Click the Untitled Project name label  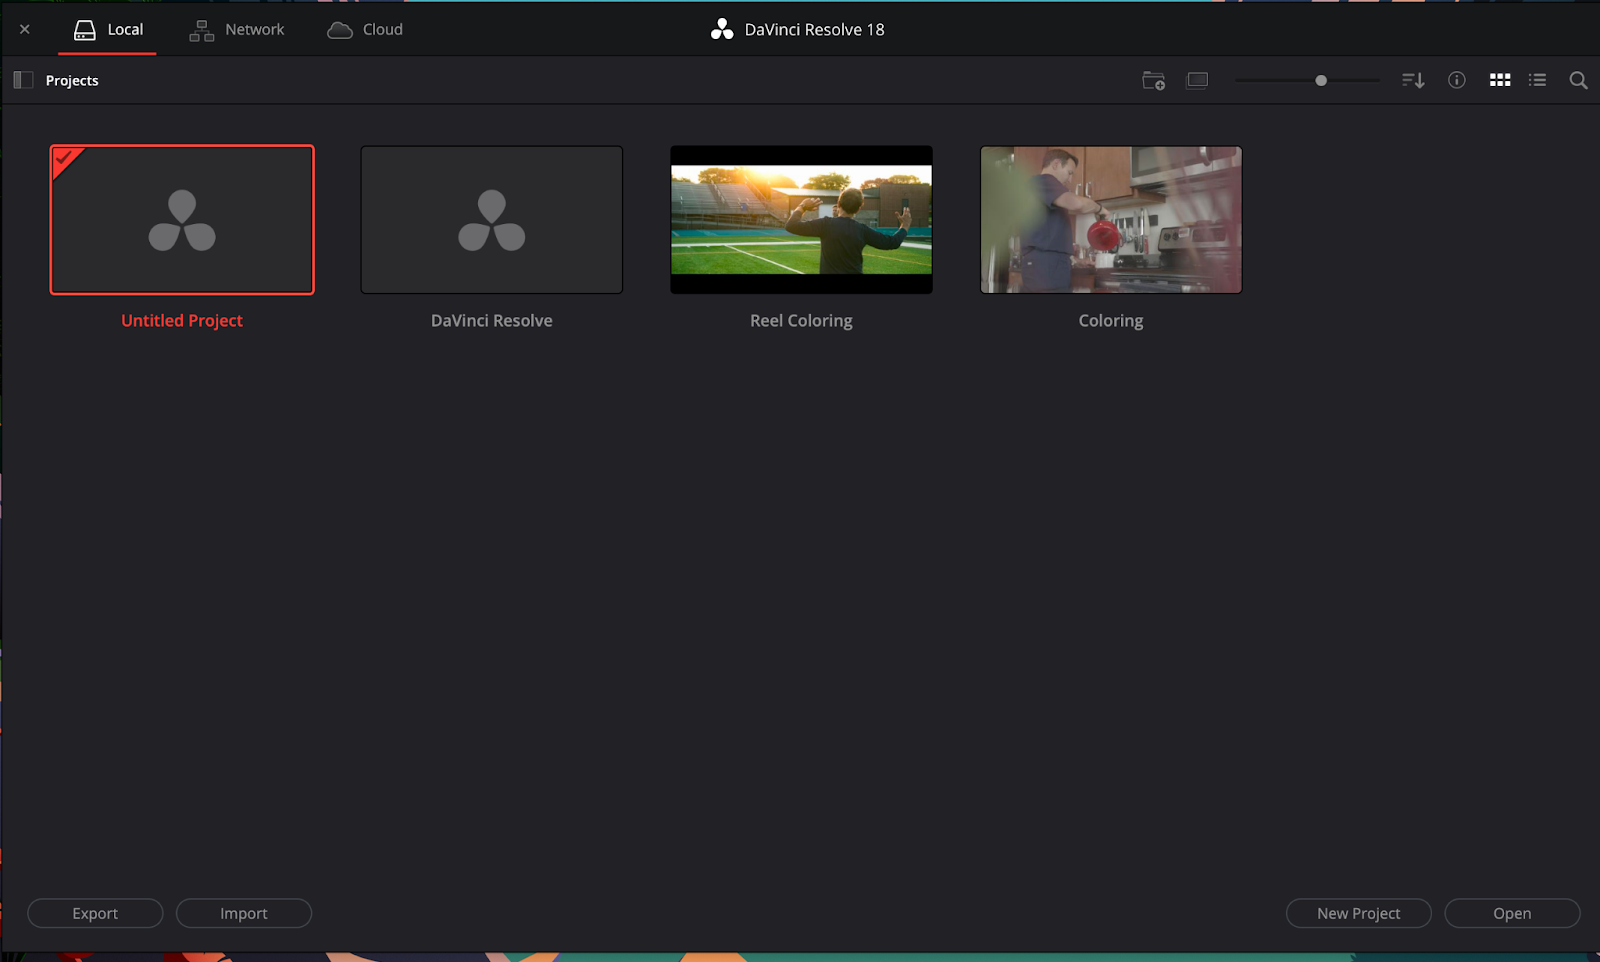pos(182,321)
